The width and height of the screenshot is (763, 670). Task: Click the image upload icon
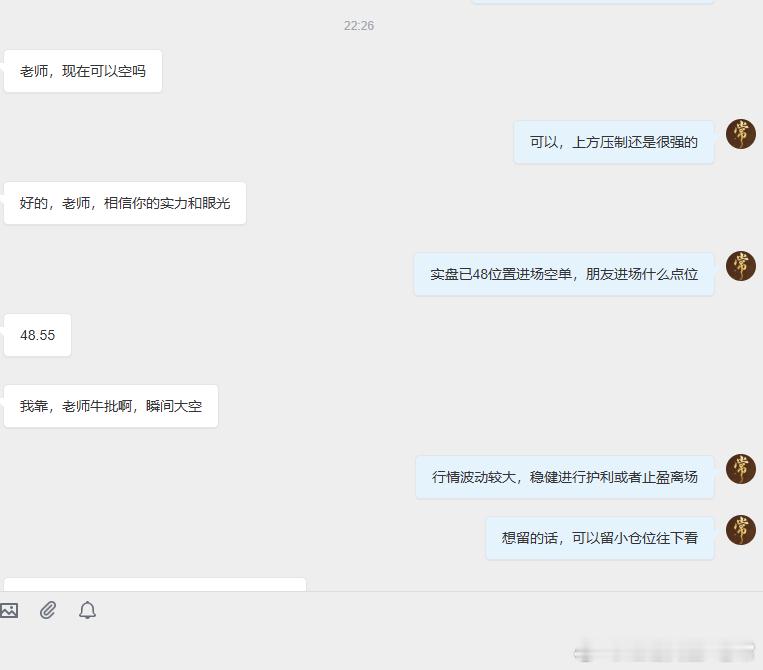pos(9,610)
